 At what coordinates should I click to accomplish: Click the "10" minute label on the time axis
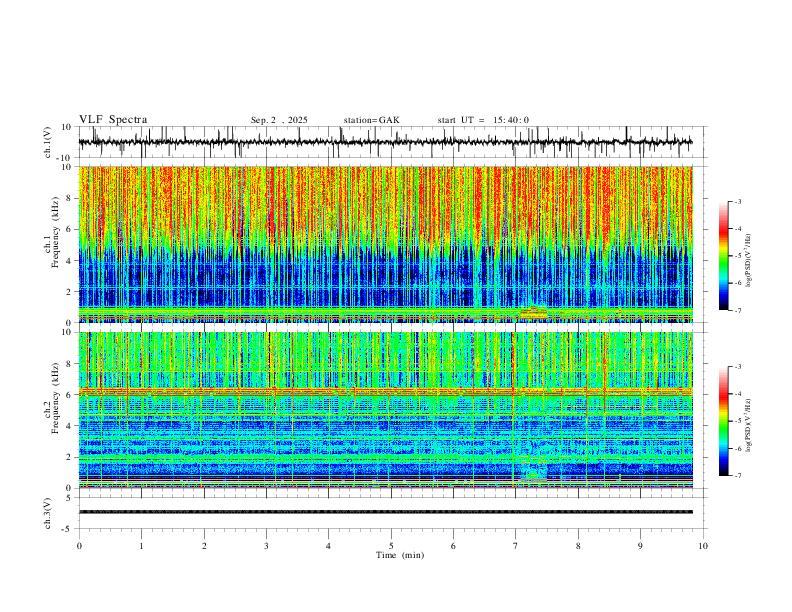pos(703,546)
